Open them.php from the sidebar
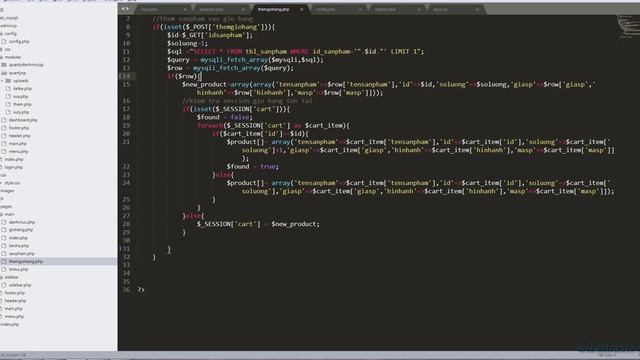Viewport: 640px width, 360px height. (22, 104)
